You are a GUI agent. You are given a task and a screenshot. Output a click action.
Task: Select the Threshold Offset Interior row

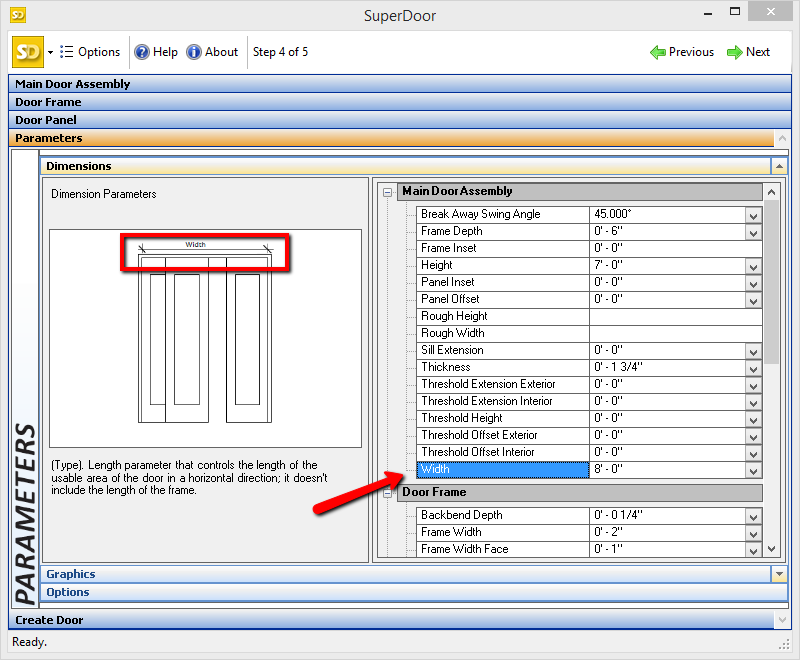coord(503,452)
